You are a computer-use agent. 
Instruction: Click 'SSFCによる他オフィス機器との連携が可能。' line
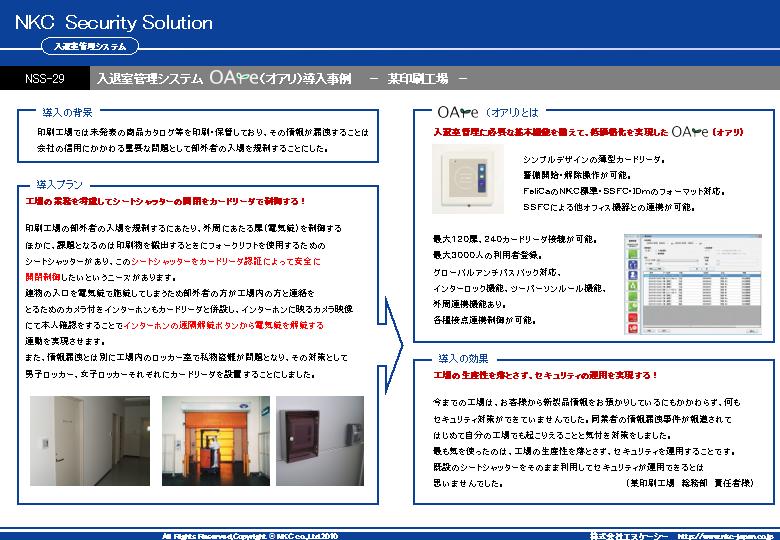point(609,207)
